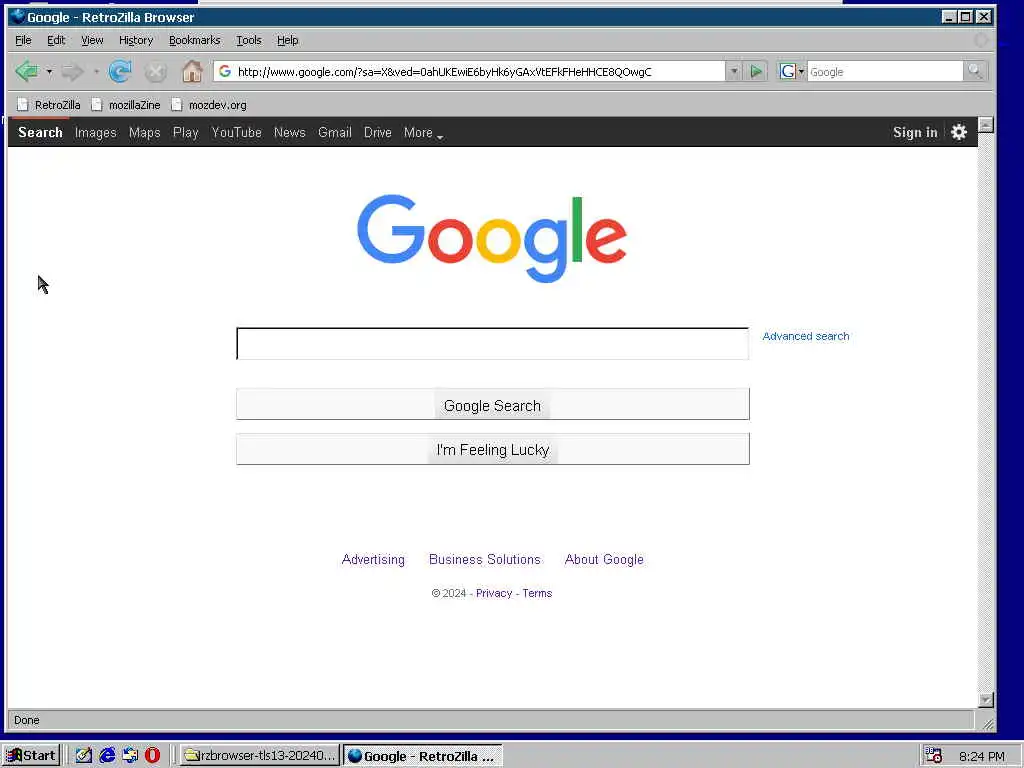
Task: Reload the page with the refresh icon
Action: [120, 71]
